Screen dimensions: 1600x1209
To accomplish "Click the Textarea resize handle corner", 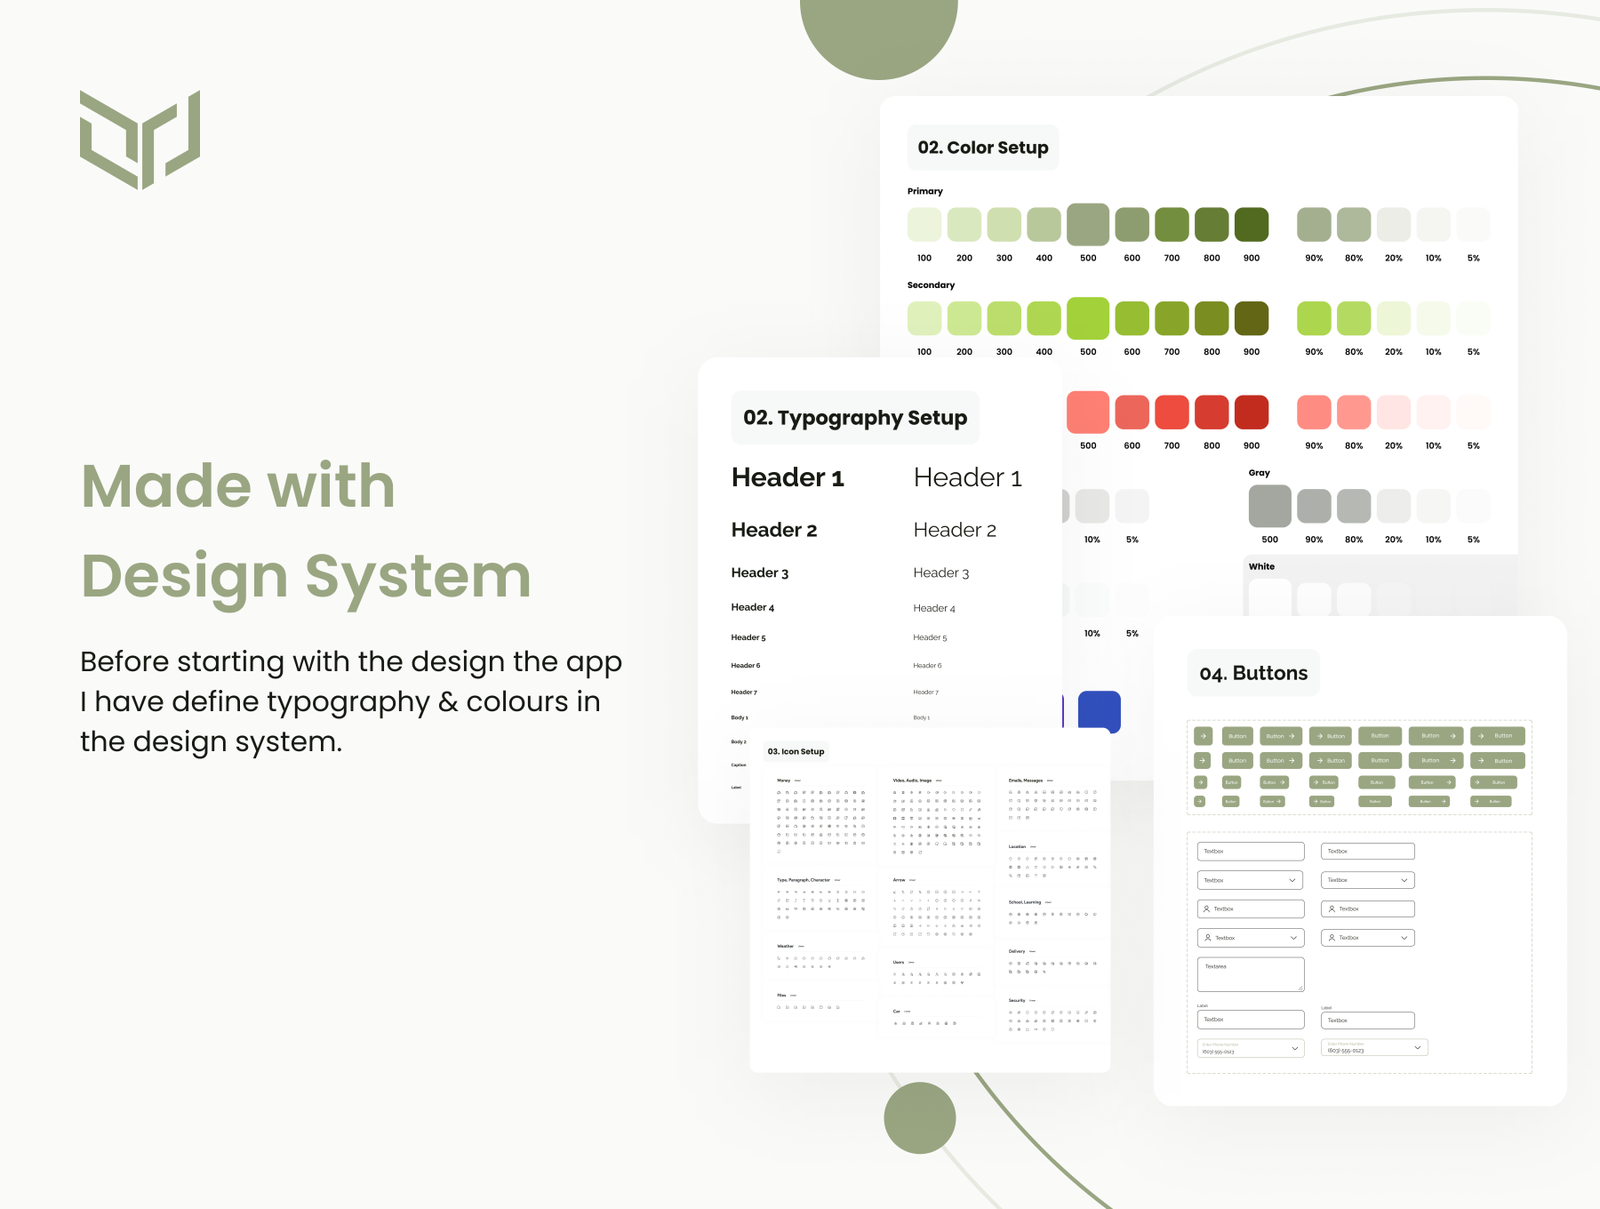I will (x=1300, y=987).
